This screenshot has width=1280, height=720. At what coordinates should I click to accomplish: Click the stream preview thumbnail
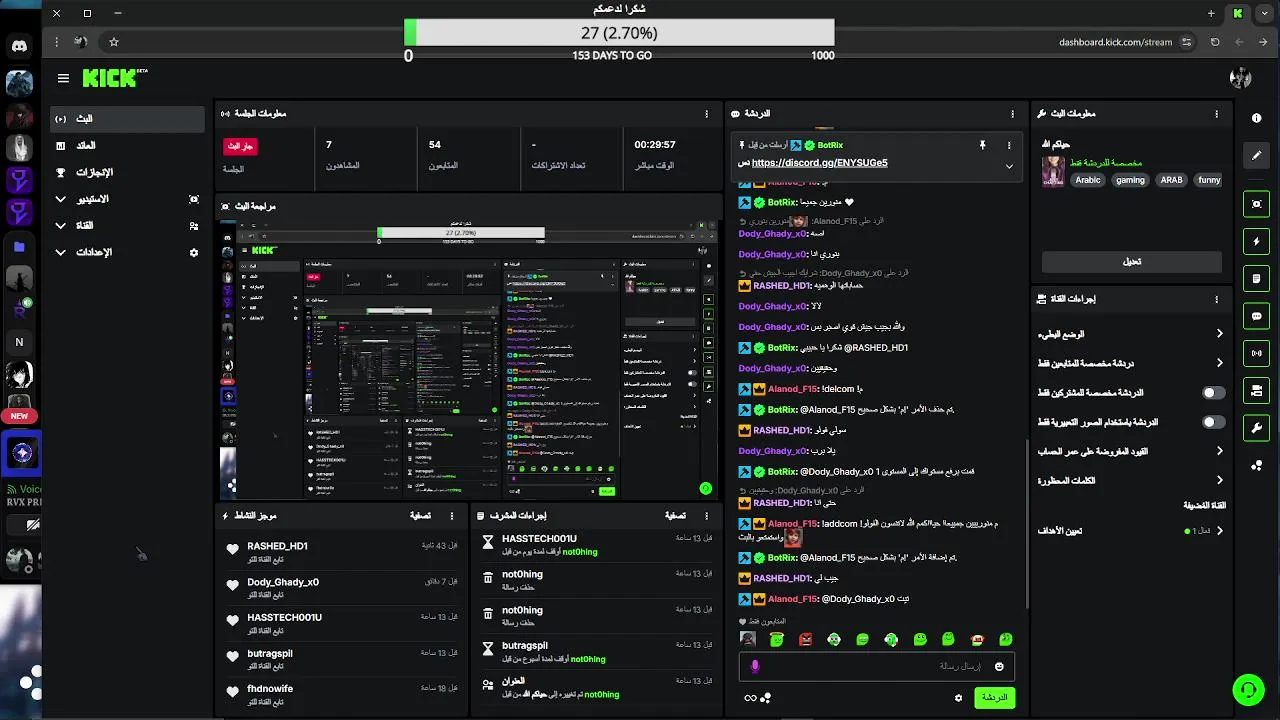pos(468,360)
